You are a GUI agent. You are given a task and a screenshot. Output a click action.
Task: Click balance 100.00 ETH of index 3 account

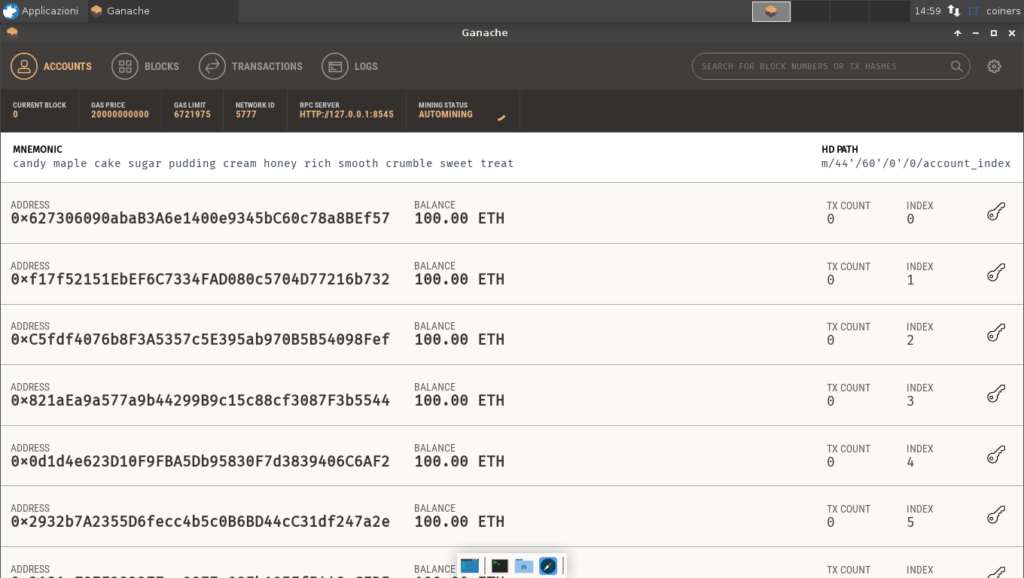click(x=459, y=400)
